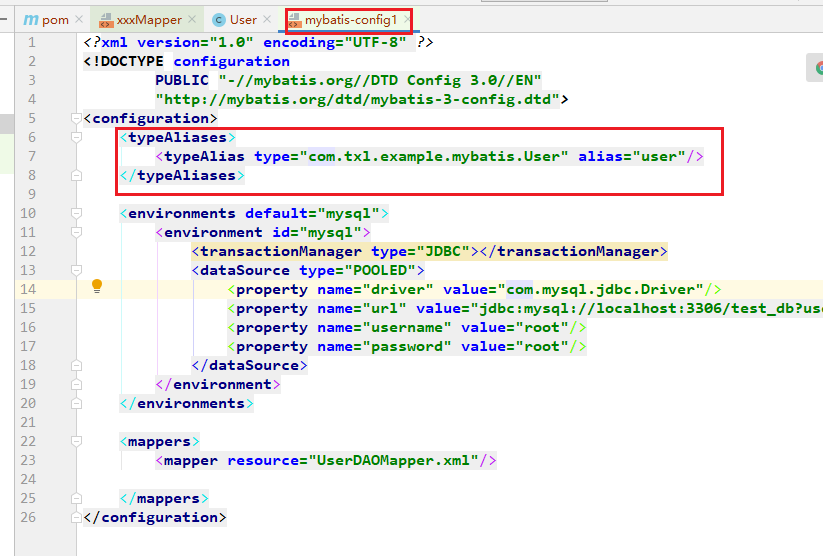Click the Maven icon on pom tab
Viewport: 823px width, 556px height.
[x=31, y=20]
